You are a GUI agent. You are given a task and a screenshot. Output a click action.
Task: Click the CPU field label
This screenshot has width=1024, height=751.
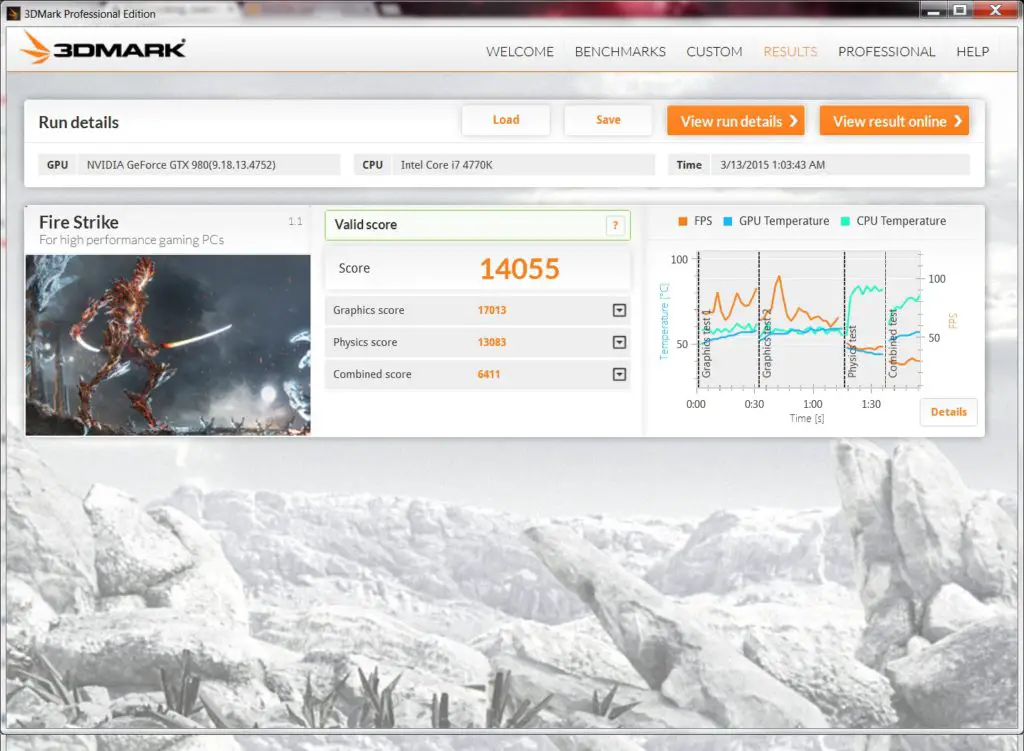pyautogui.click(x=373, y=165)
